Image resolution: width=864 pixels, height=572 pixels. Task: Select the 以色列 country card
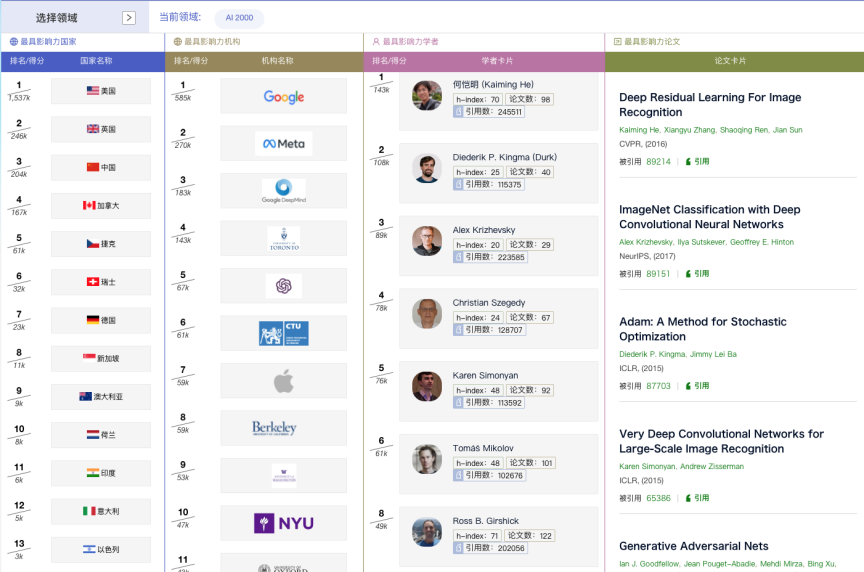click(x=101, y=549)
